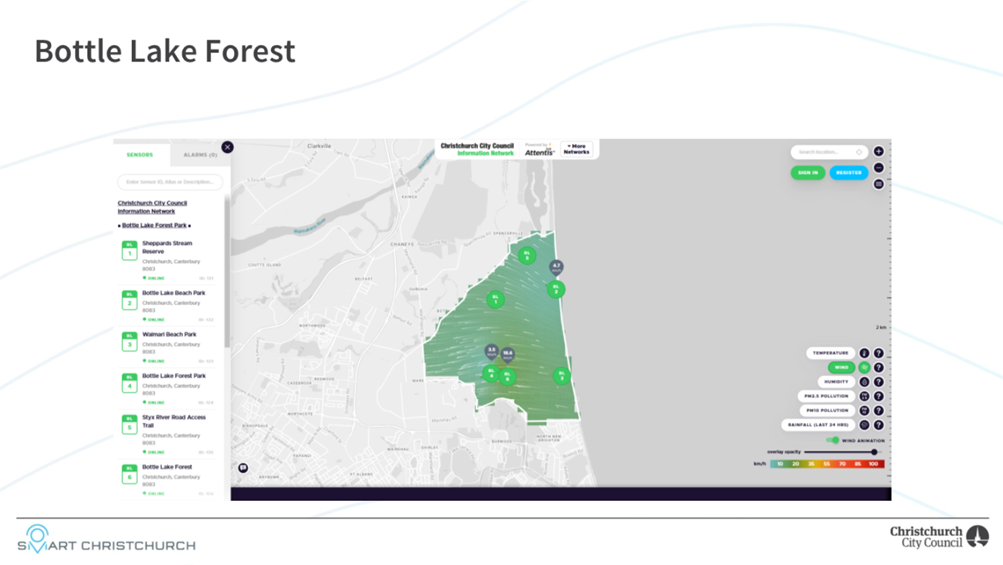Screen dimensions: 1003x565
Task: Expand the More Networks dropdown
Action: tap(577, 149)
